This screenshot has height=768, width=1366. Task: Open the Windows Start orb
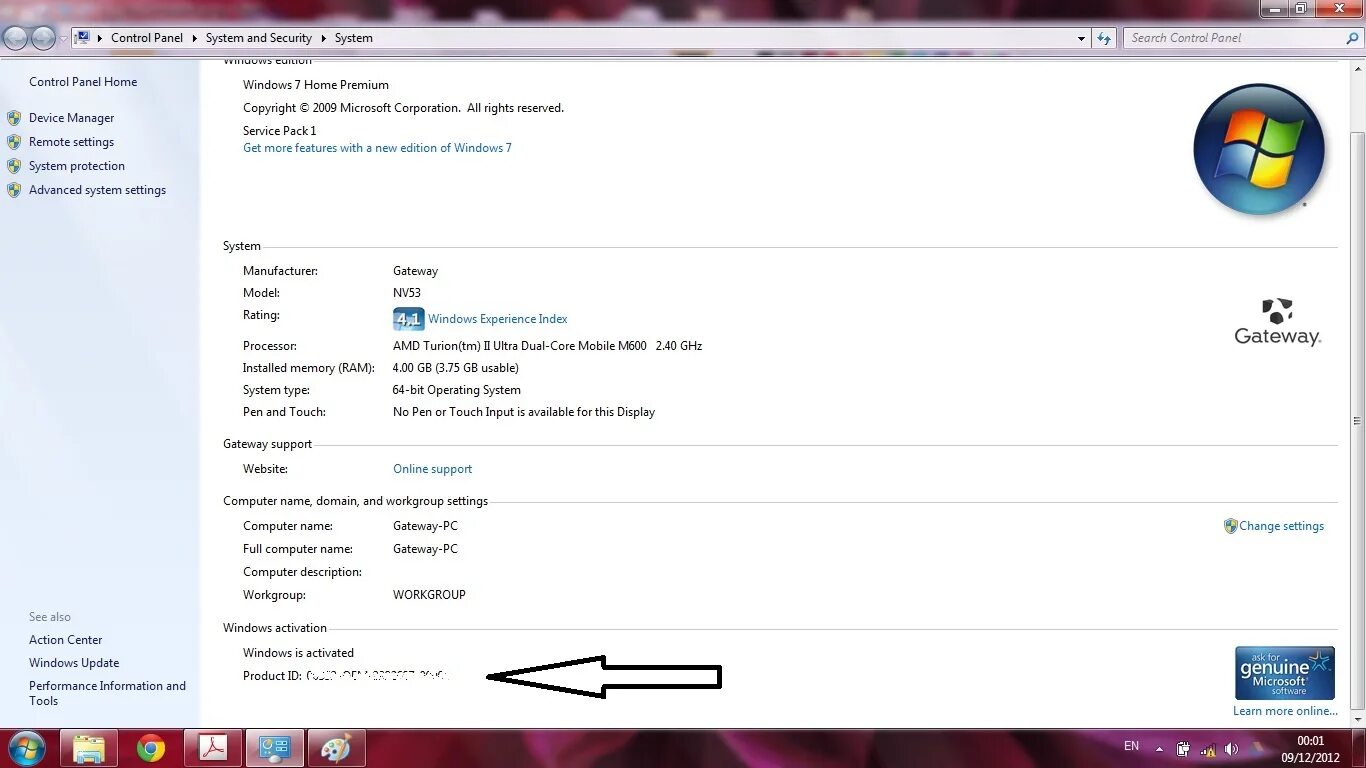[25, 748]
